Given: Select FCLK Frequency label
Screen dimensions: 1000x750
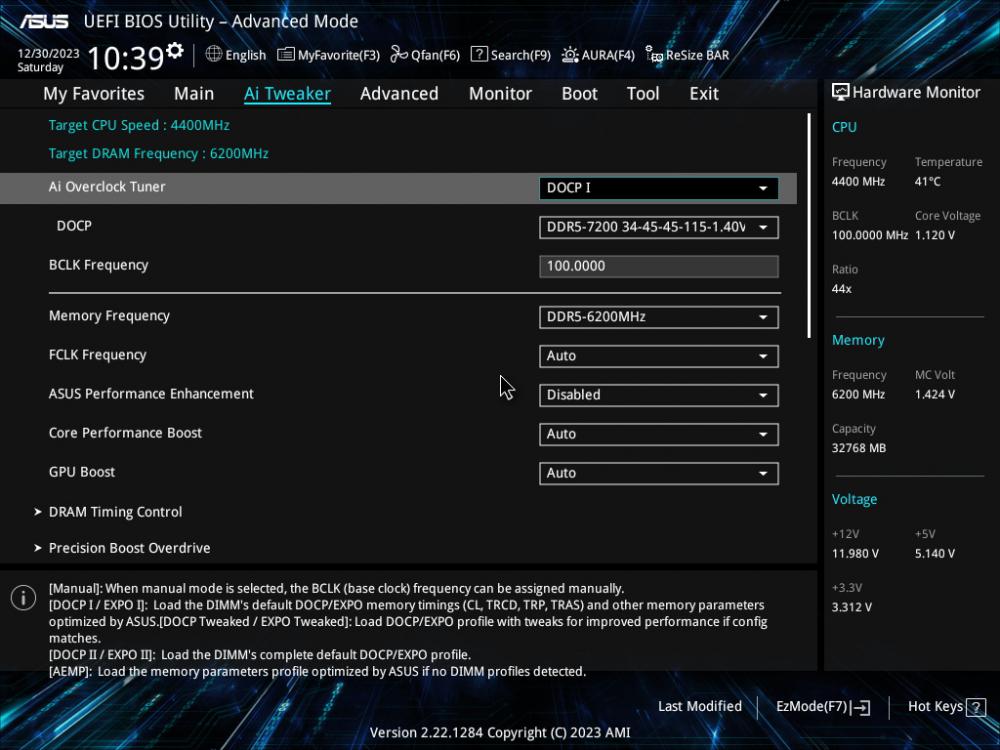Looking at the screenshot, I should pyautogui.click(x=98, y=355).
